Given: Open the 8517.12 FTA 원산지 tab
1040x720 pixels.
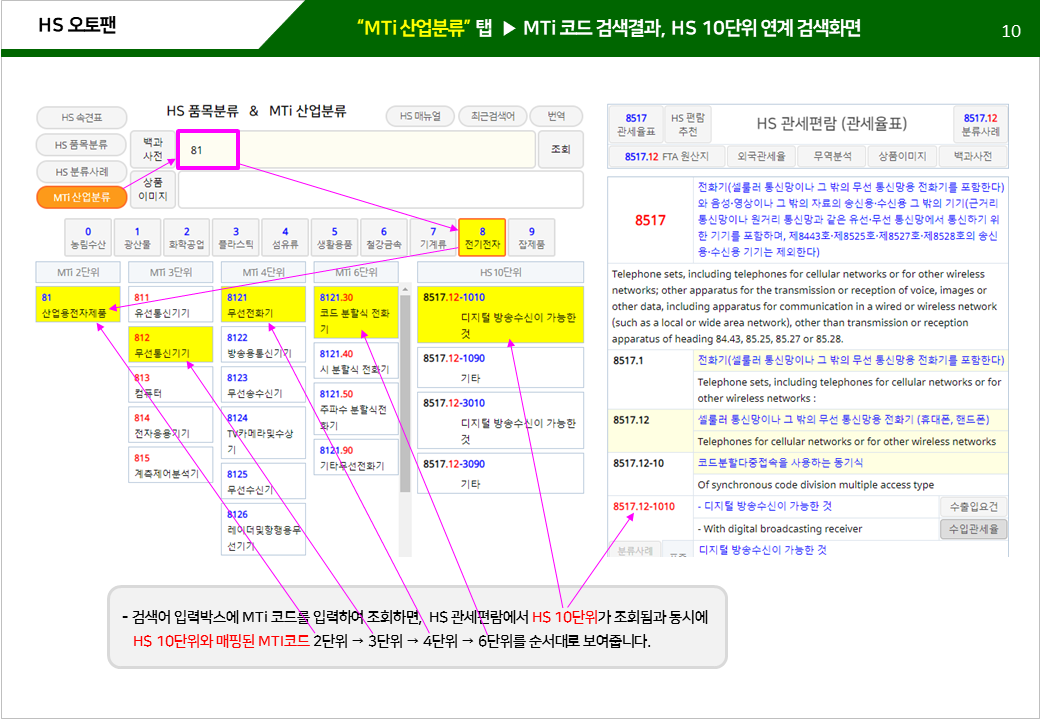Looking at the screenshot, I should pos(667,156).
